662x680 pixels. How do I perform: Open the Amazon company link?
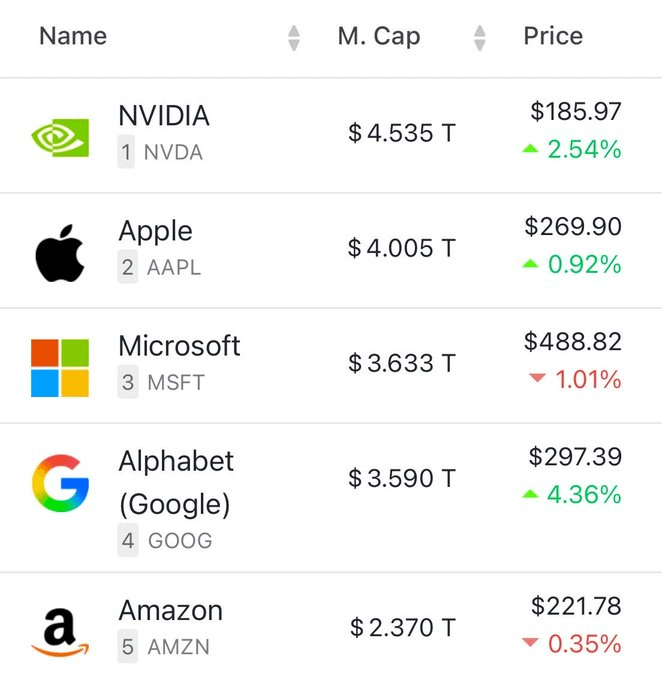point(170,611)
